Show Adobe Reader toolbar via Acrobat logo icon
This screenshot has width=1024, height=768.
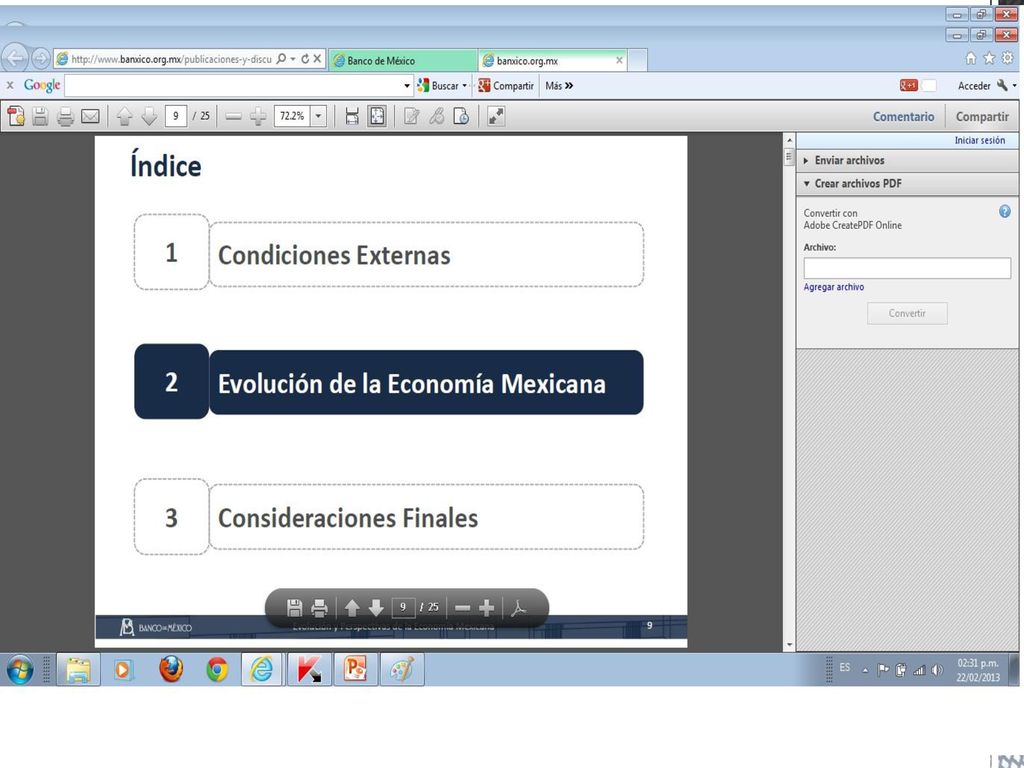coord(519,608)
